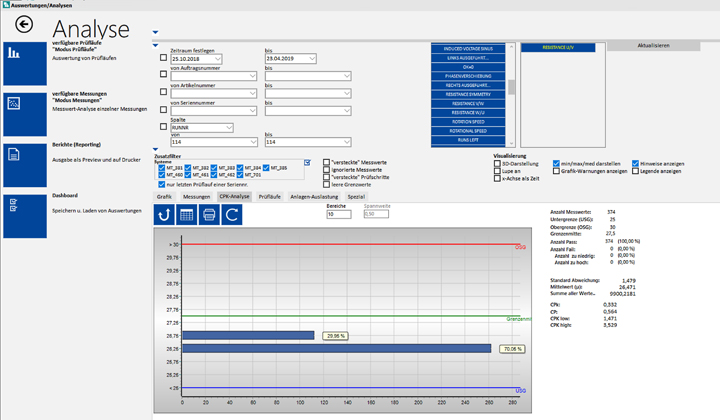Go back with the circled arrow icon
The height and width of the screenshot is (420, 720).
tap(24, 24)
